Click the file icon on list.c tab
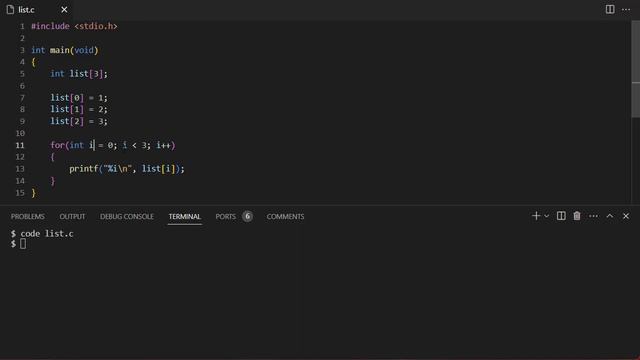Viewport: 640px width, 360px height. (10, 9)
